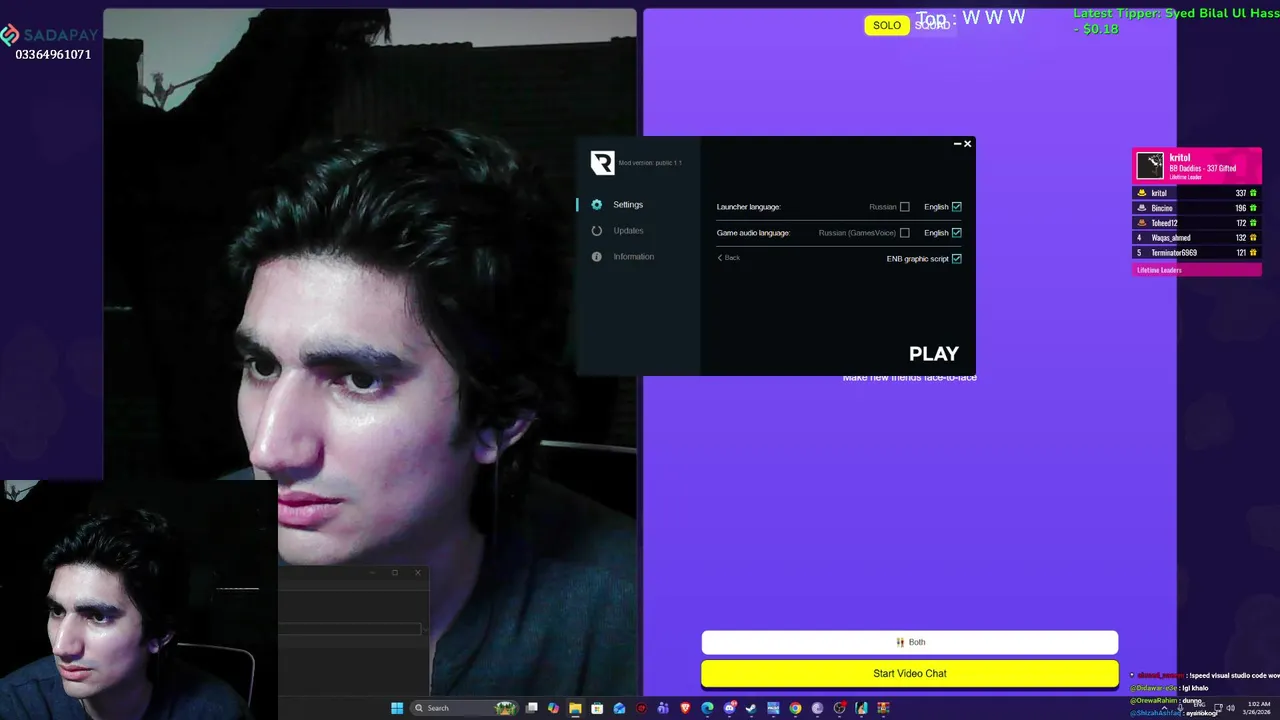The image size is (1280, 720).
Task: Disable the ENB graphic script checkbox
Action: pos(957,259)
